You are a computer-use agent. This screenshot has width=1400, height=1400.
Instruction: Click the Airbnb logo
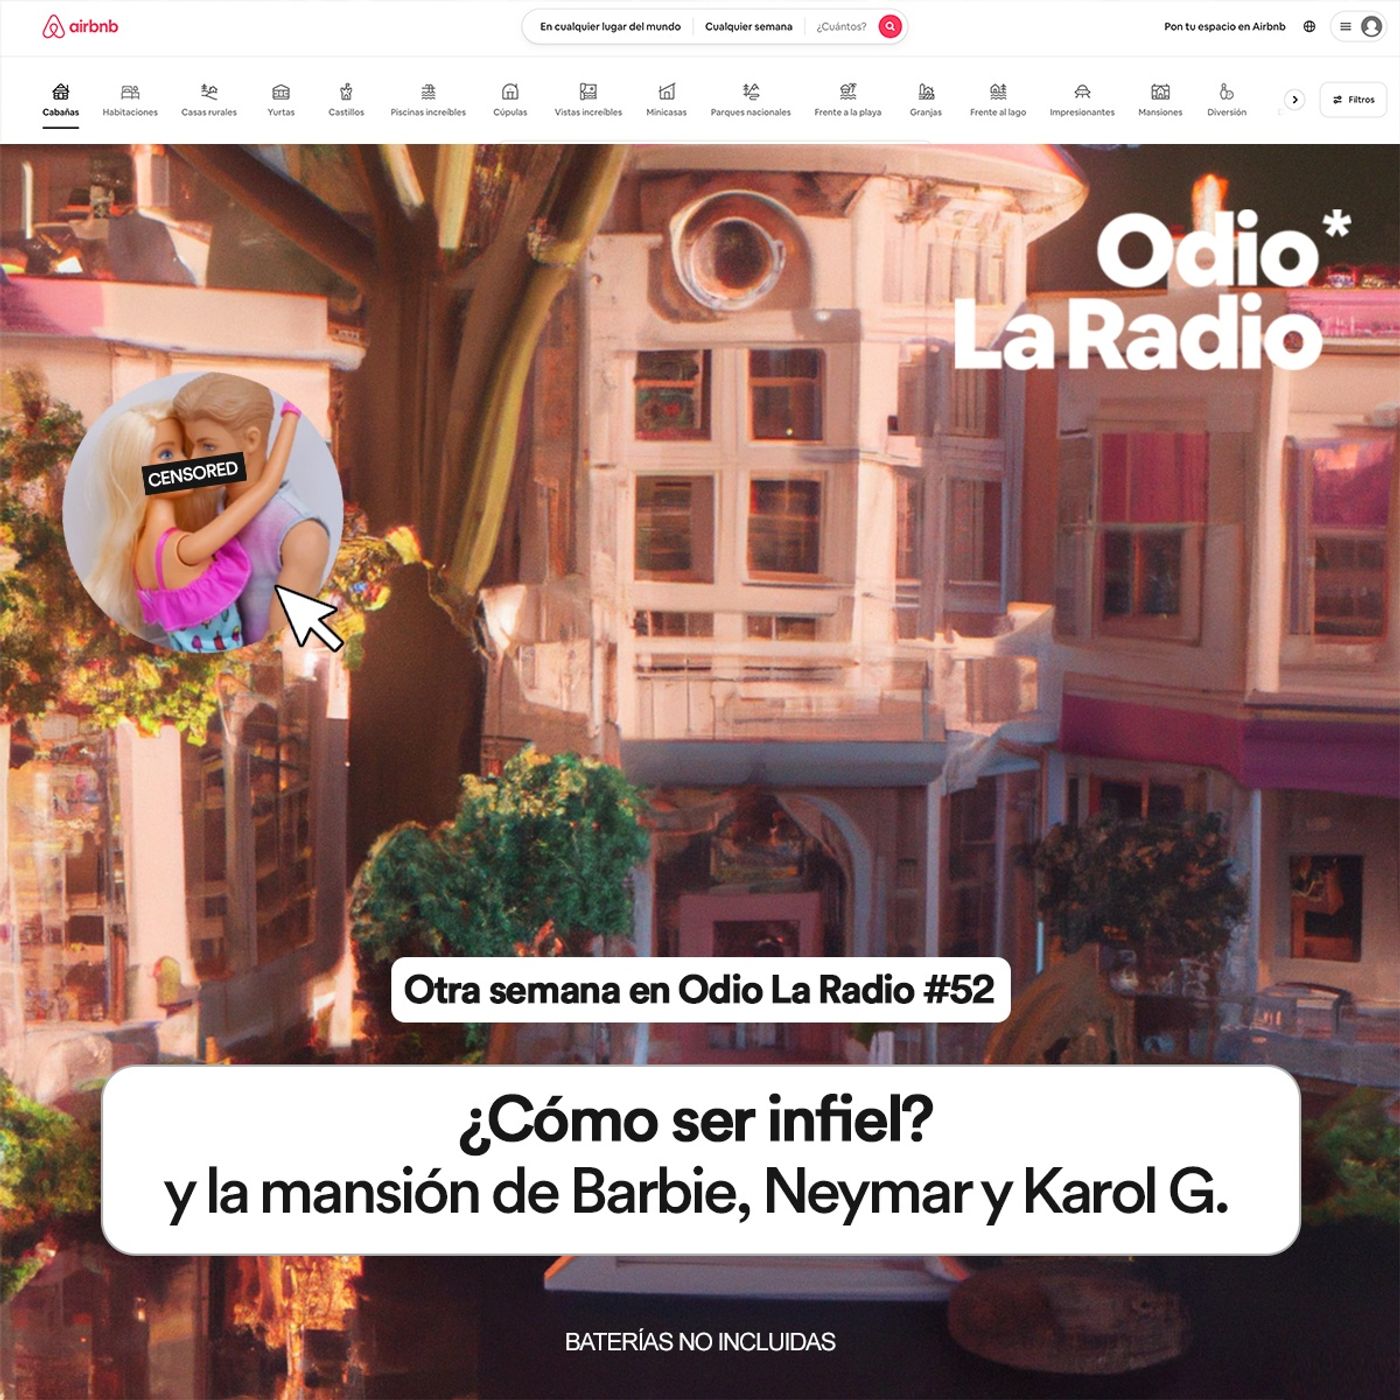click(x=80, y=27)
